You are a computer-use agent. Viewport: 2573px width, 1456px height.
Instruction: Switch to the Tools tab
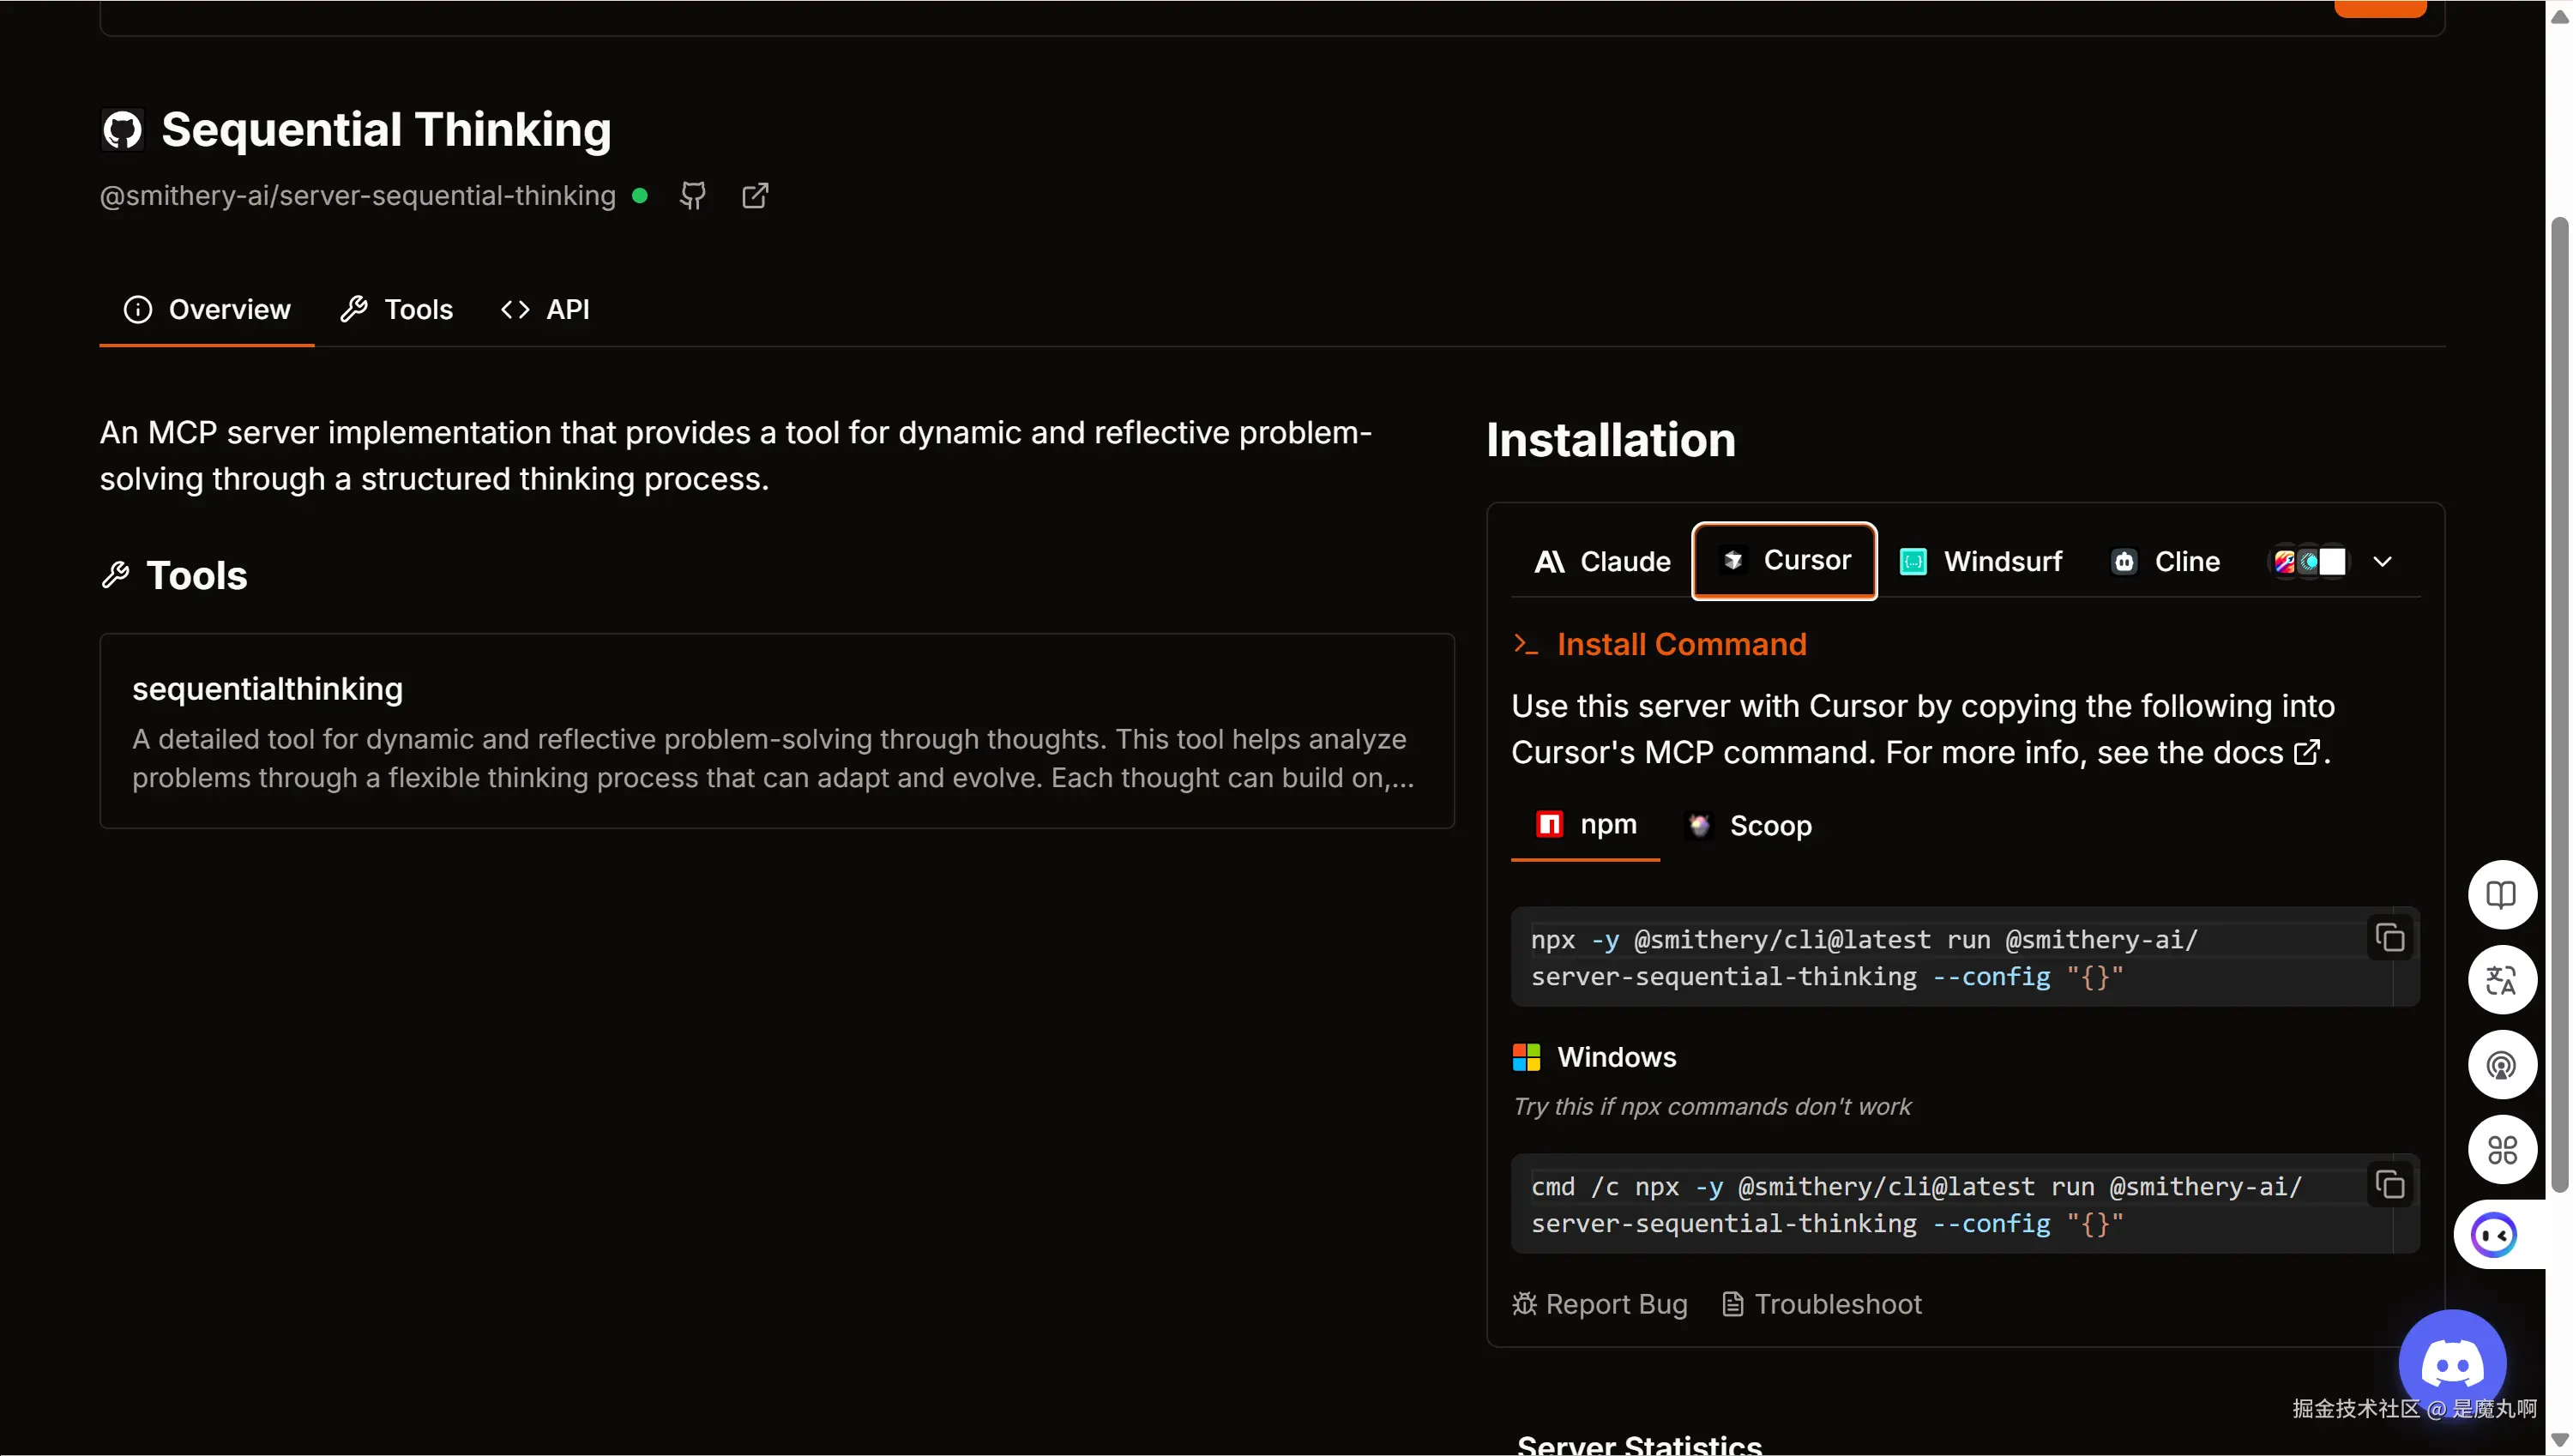click(x=397, y=310)
